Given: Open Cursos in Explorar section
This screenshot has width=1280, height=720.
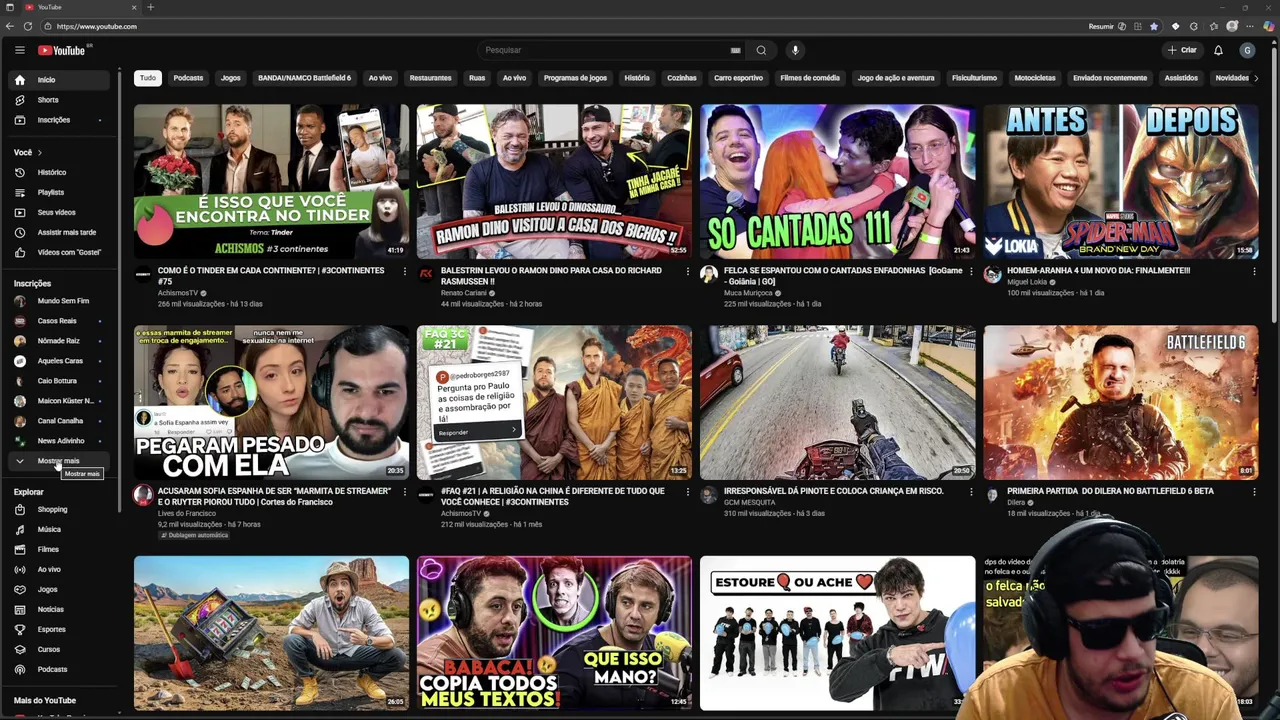Looking at the screenshot, I should tap(58, 649).
